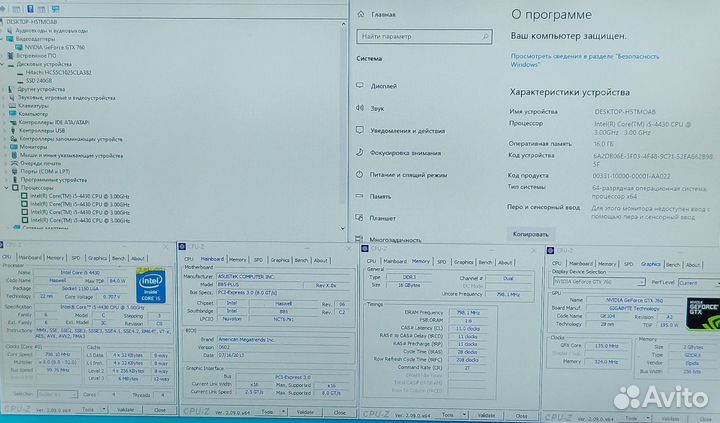Click the Видеоадаптеры display adapter icon
This screenshot has height=423, width=720.
pos(10,39)
